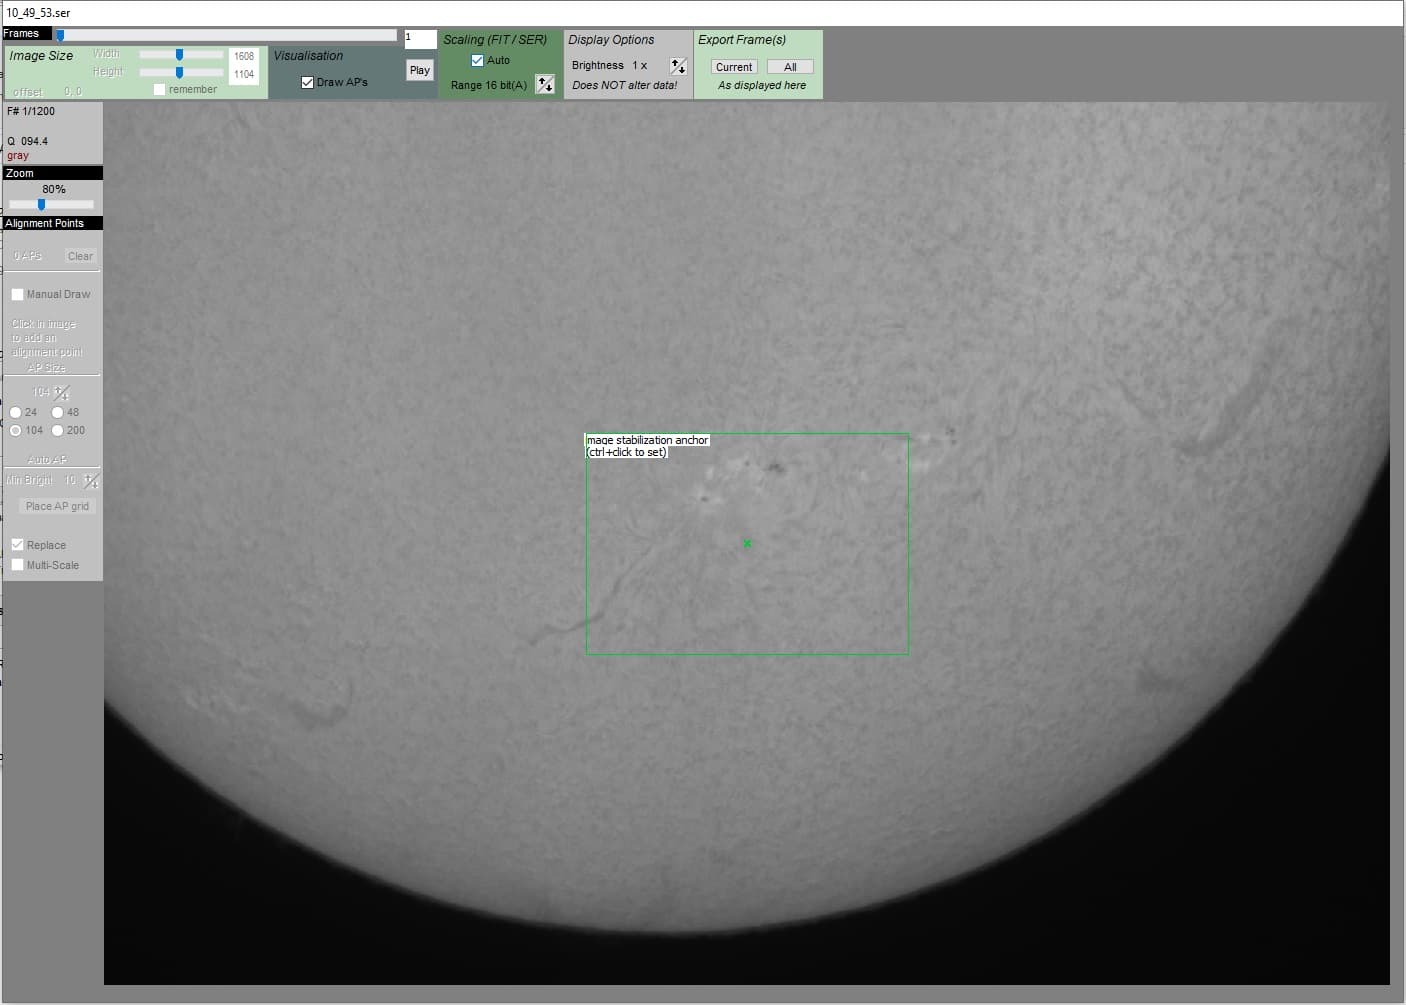Increase the Min Bright value stepper
The height and width of the screenshot is (1005, 1406).
tap(90, 479)
